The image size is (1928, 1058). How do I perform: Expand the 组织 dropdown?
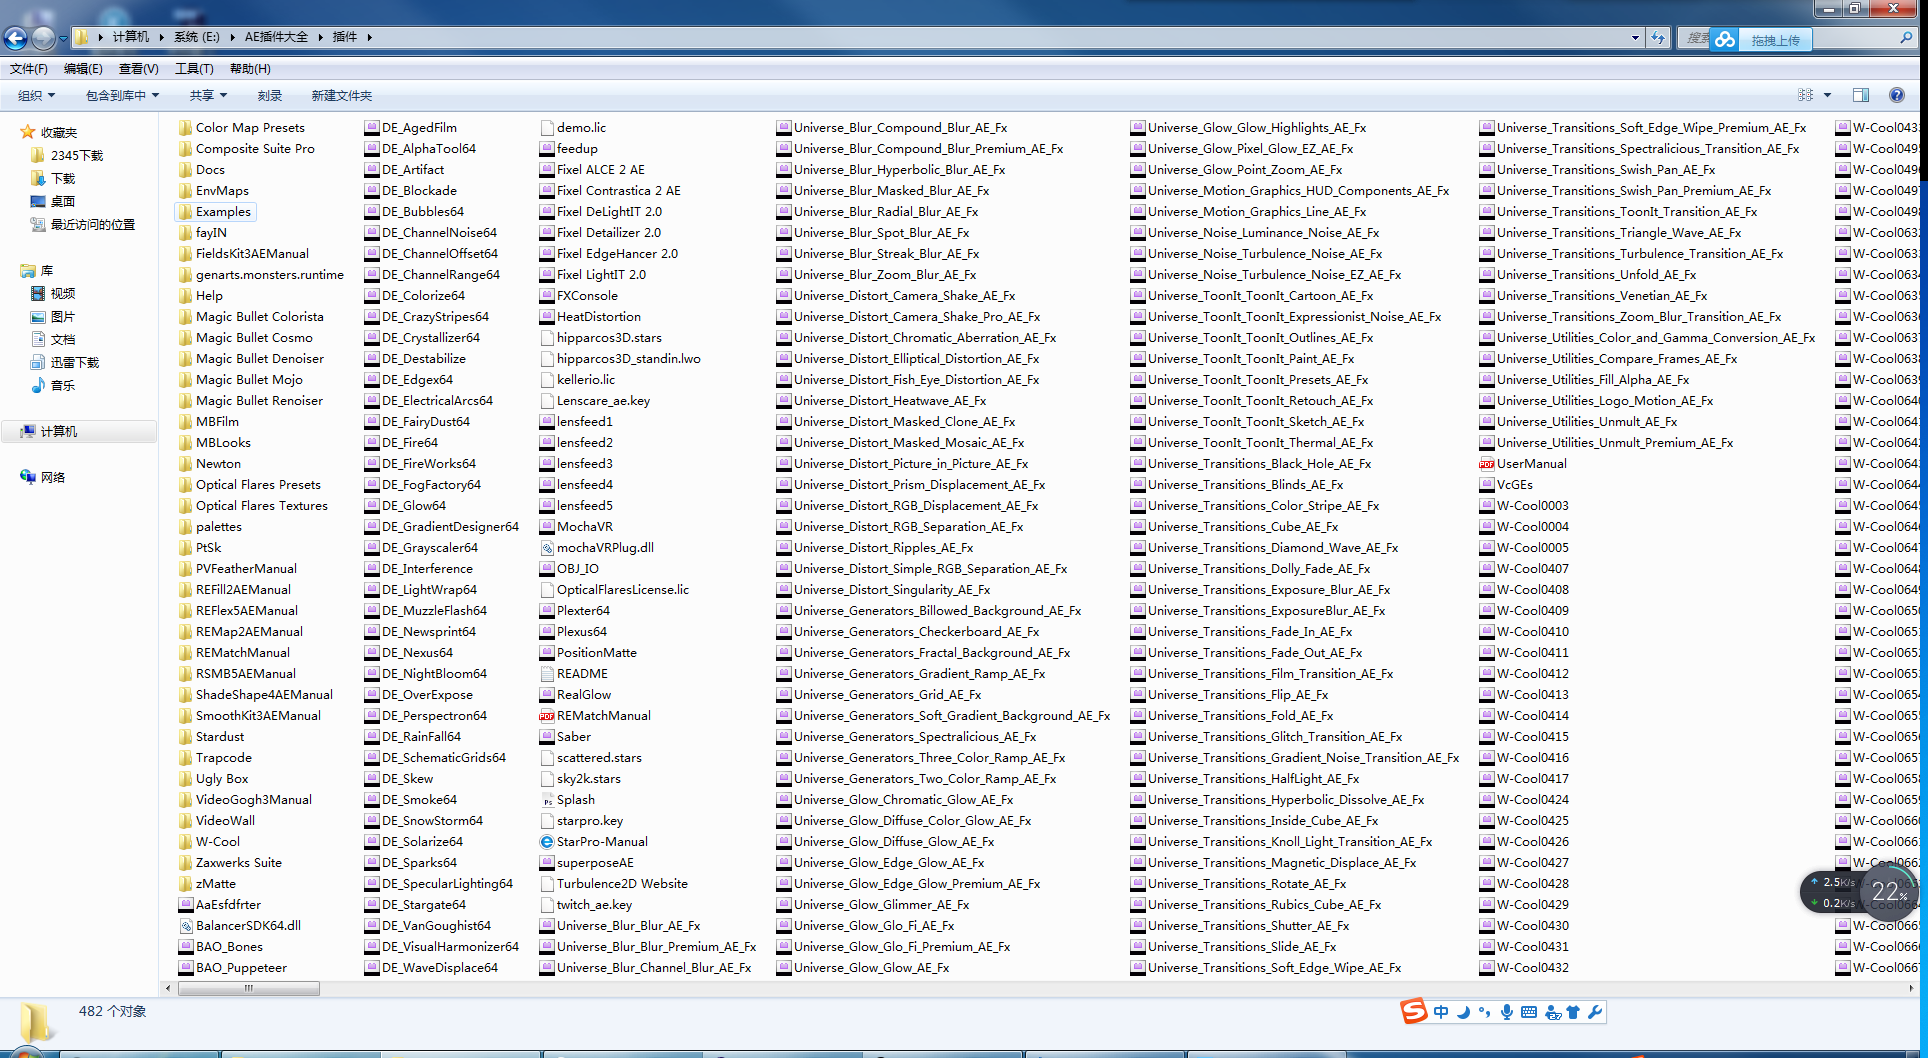pyautogui.click(x=36, y=95)
